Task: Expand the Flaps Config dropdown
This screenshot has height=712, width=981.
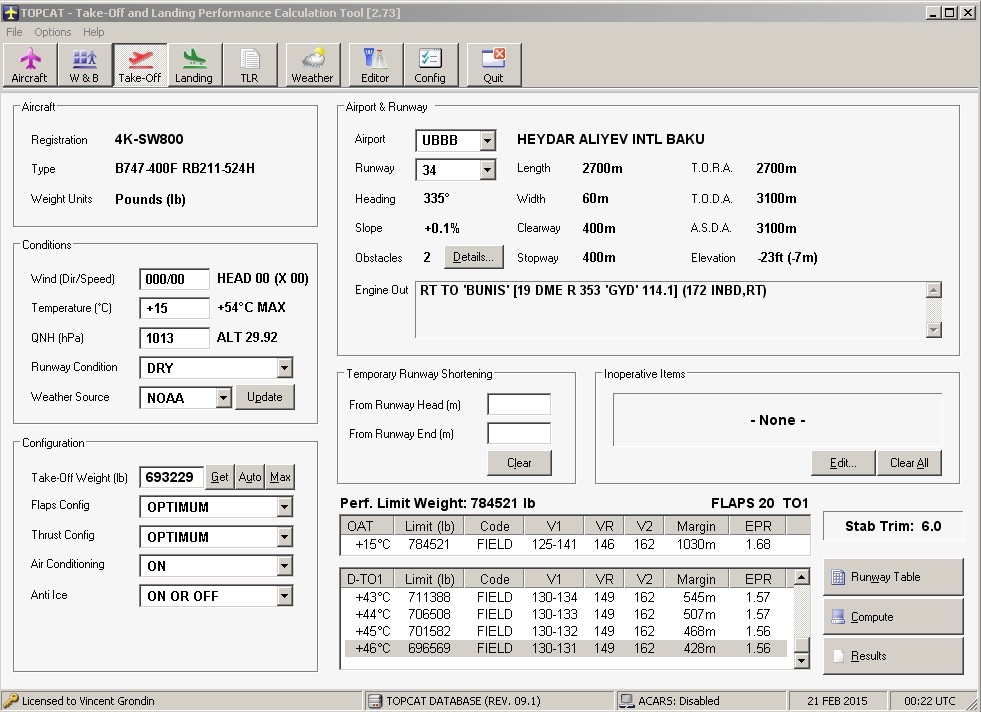Action: tap(285, 507)
